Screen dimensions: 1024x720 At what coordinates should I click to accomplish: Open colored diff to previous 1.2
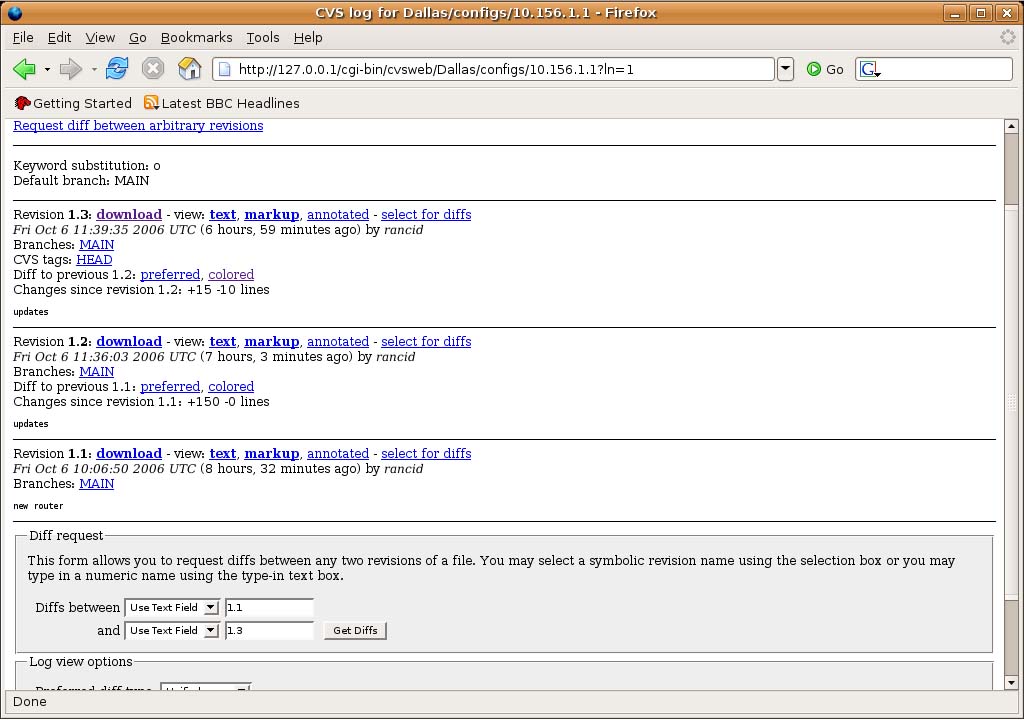231,274
